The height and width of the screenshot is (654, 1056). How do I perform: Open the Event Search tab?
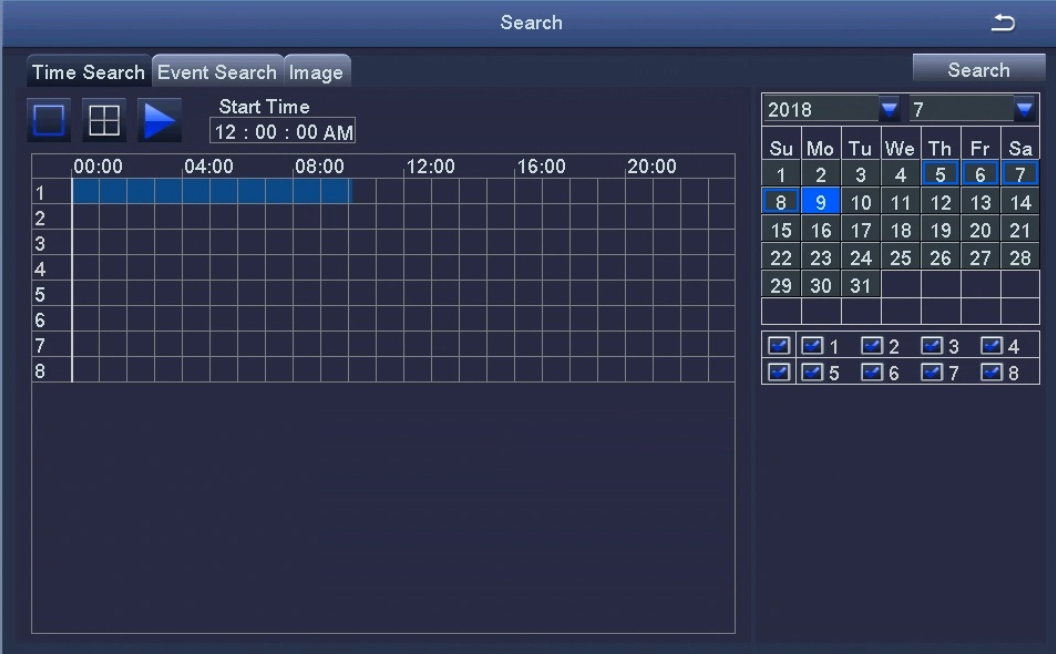(217, 71)
